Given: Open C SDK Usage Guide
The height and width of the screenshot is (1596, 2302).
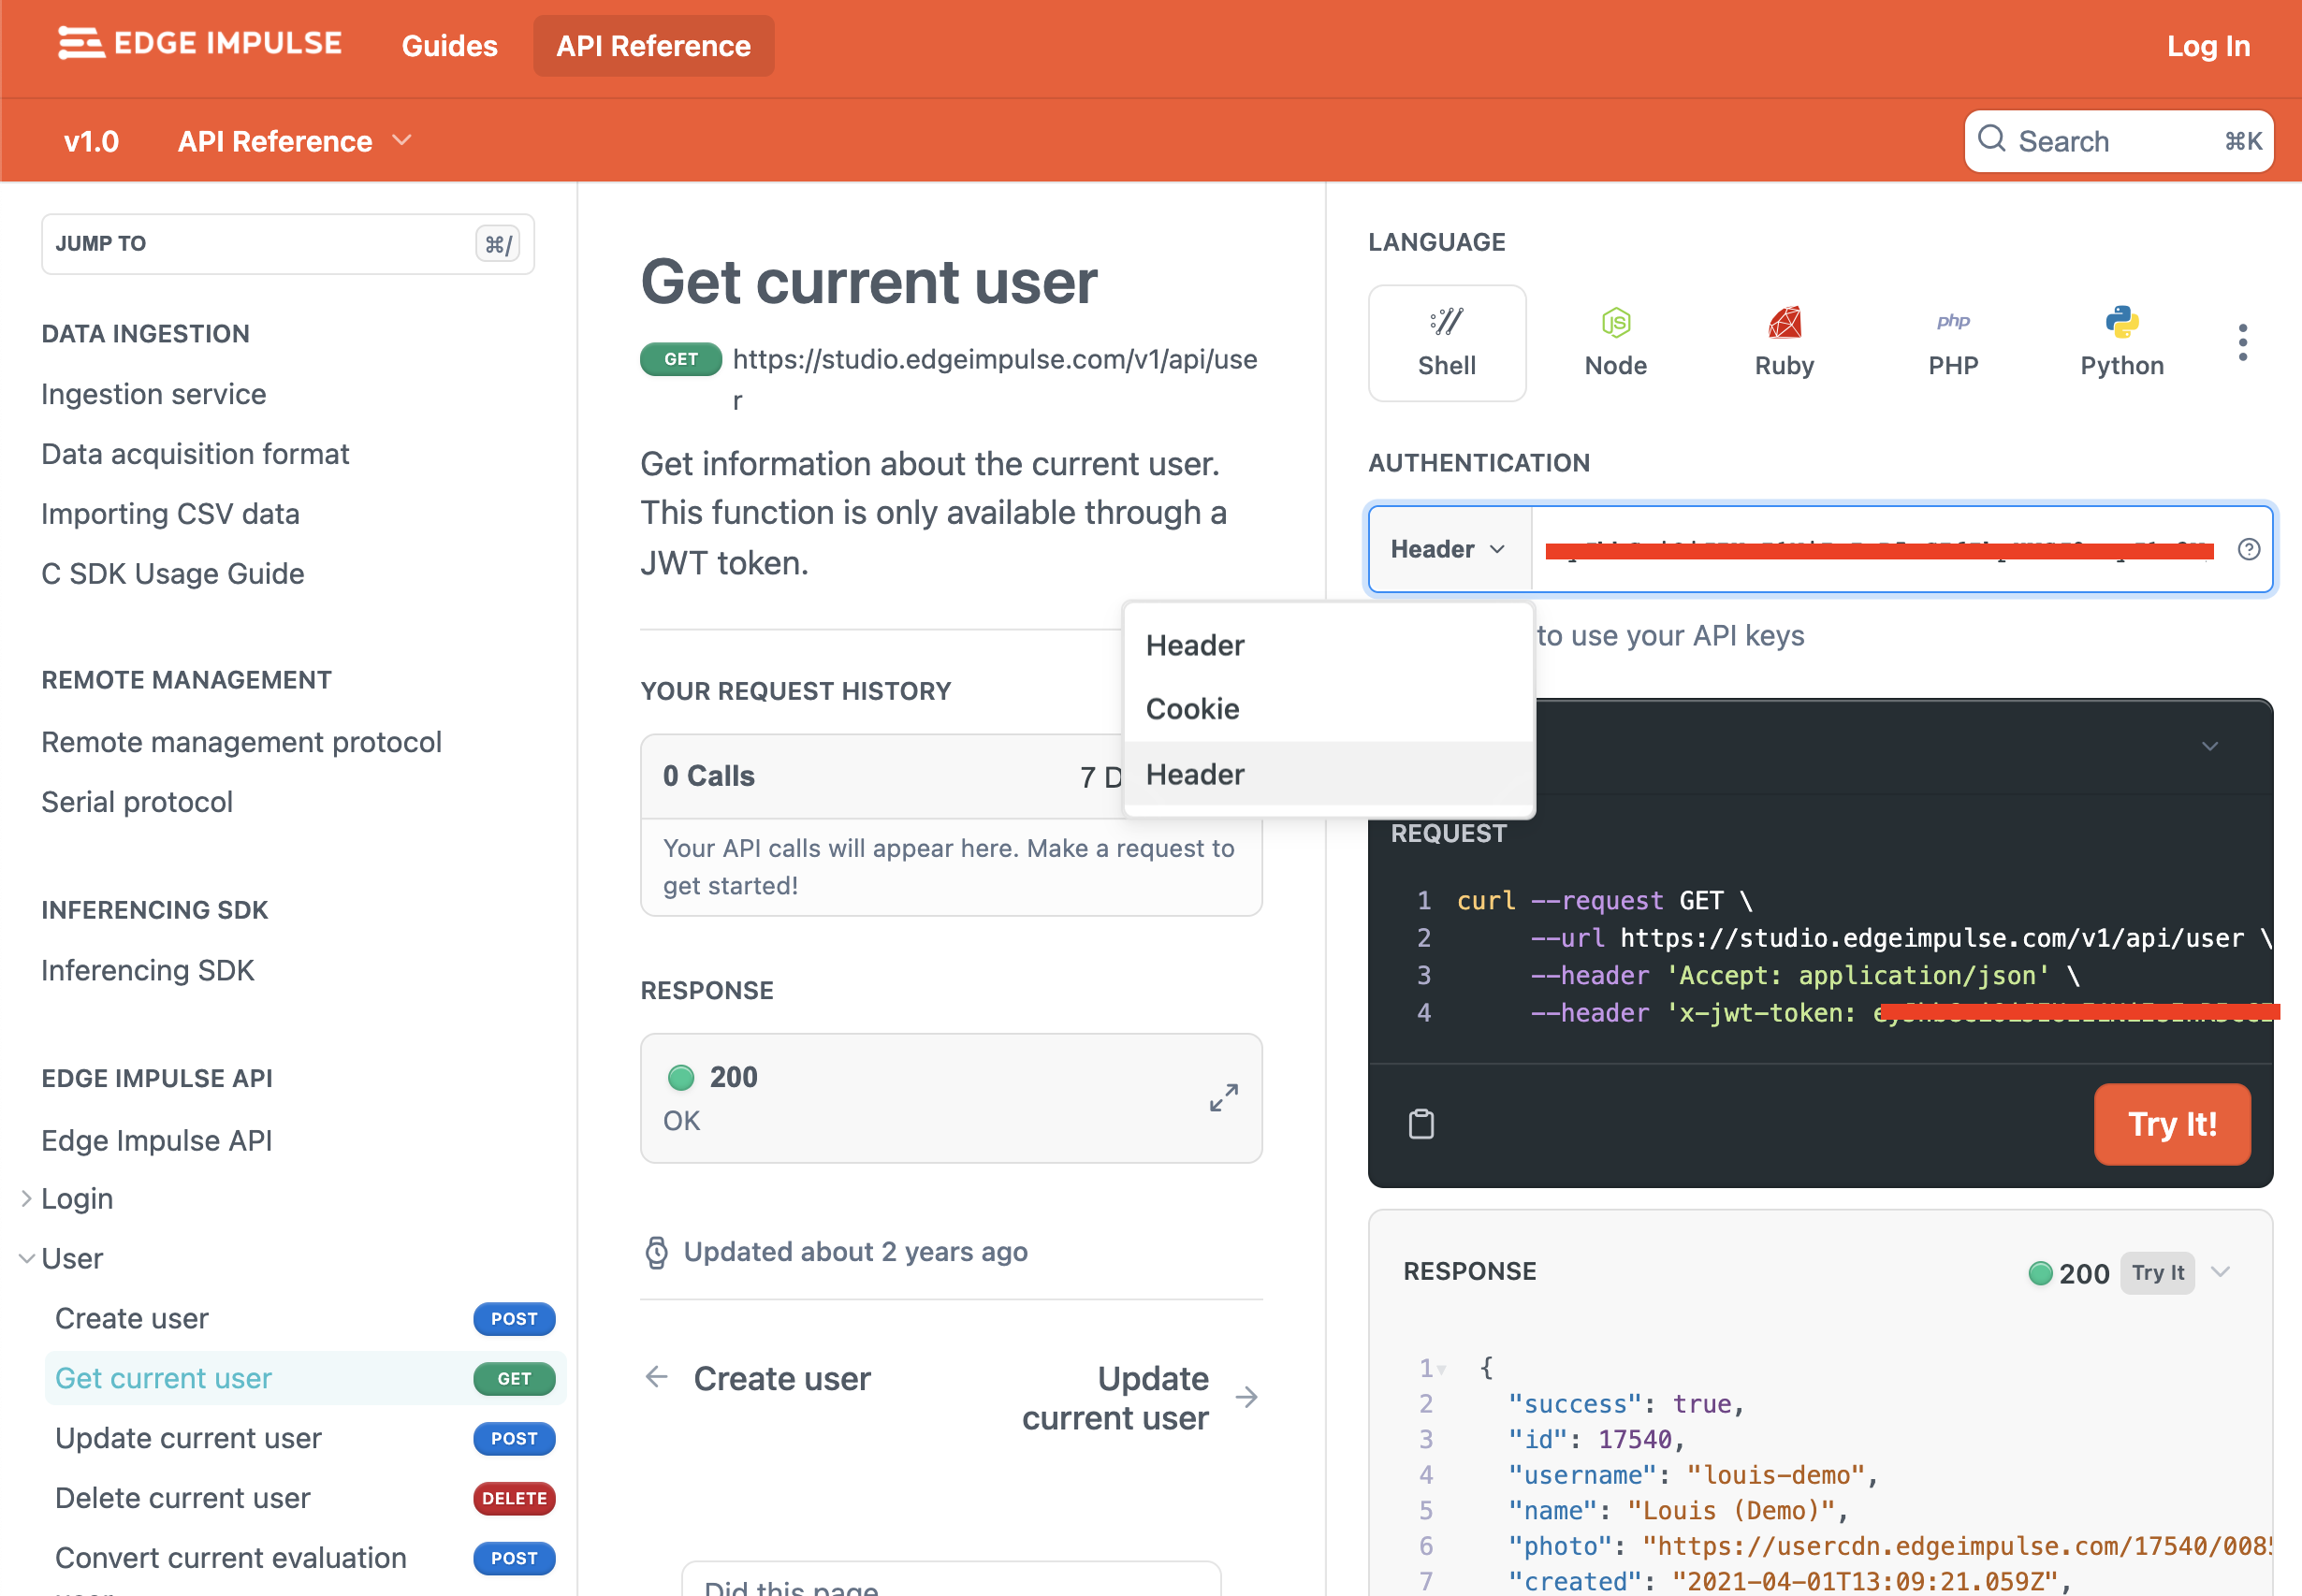Looking at the screenshot, I should [x=172, y=574].
